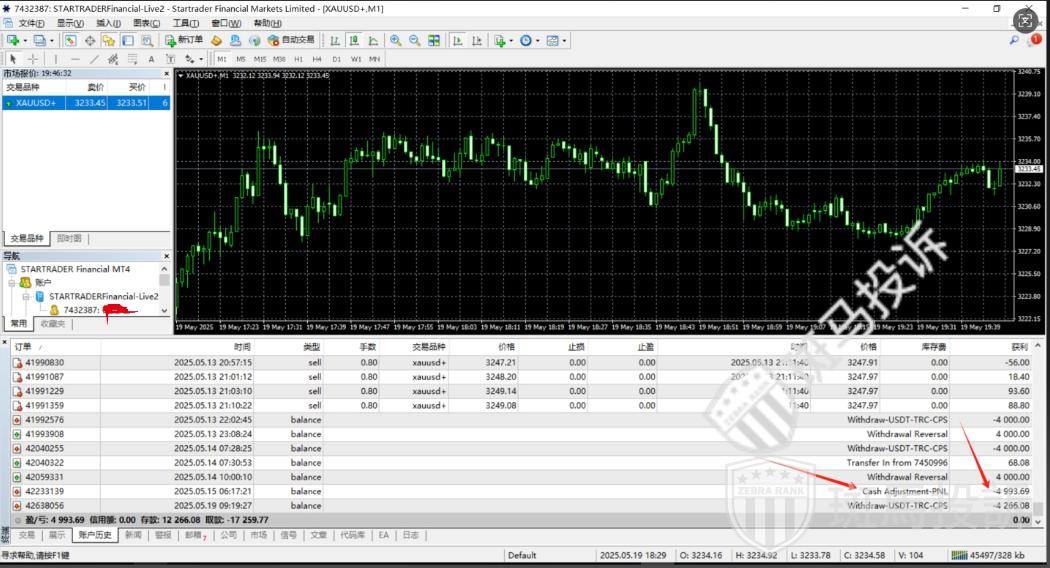Click the zoom out magnifier icon
1050x568 pixels.
pos(414,40)
